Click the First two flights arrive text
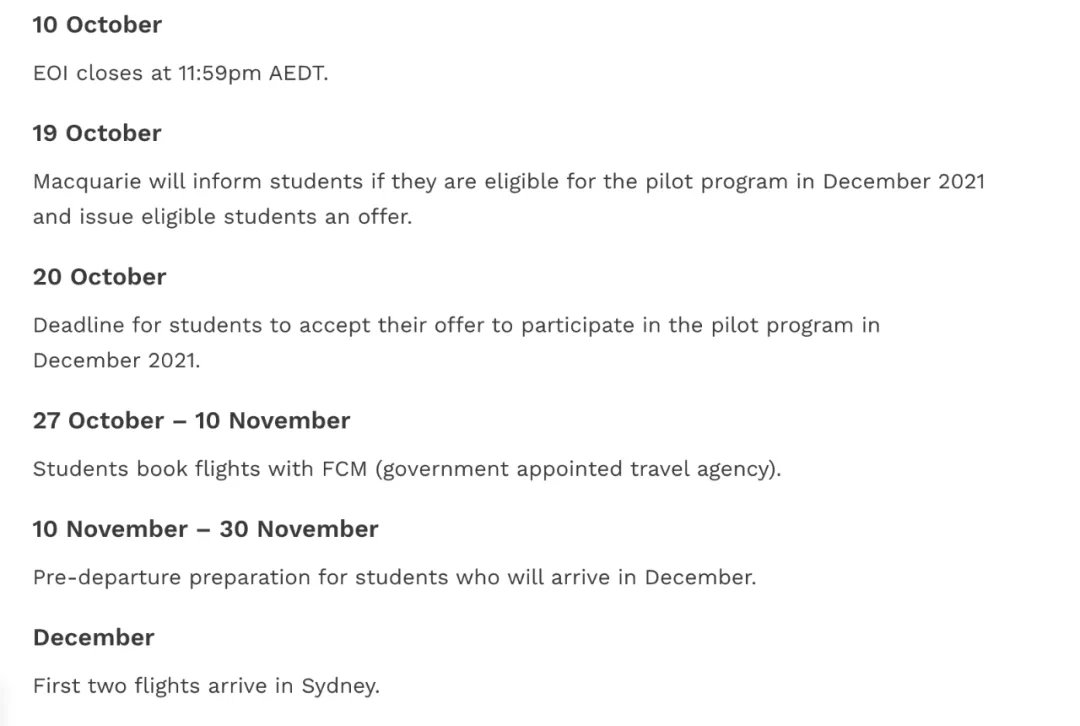The width and height of the screenshot is (1080, 726). 206,686
